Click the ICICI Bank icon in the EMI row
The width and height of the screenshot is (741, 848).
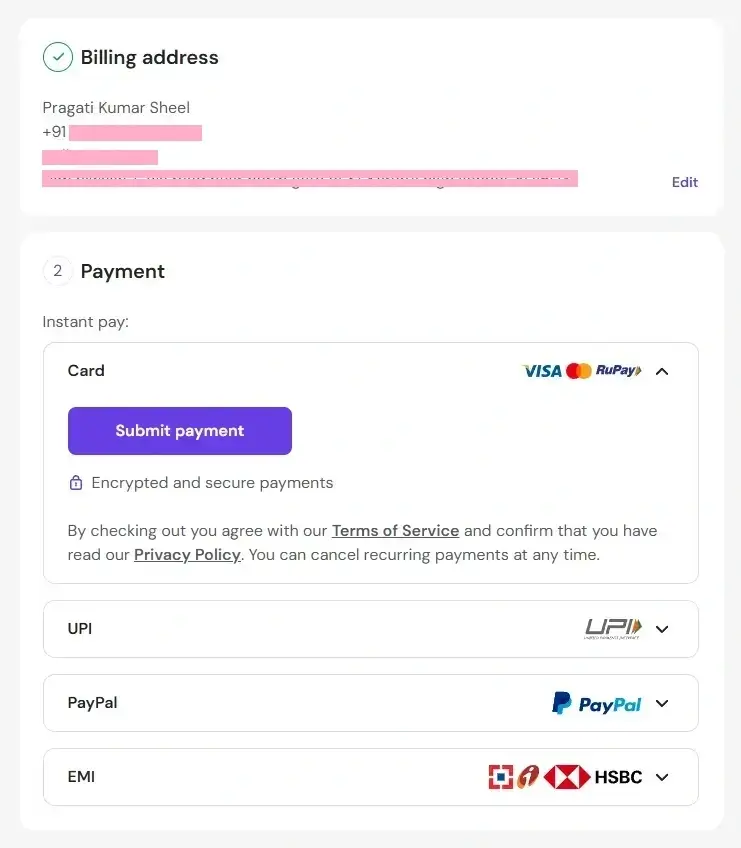(525, 777)
